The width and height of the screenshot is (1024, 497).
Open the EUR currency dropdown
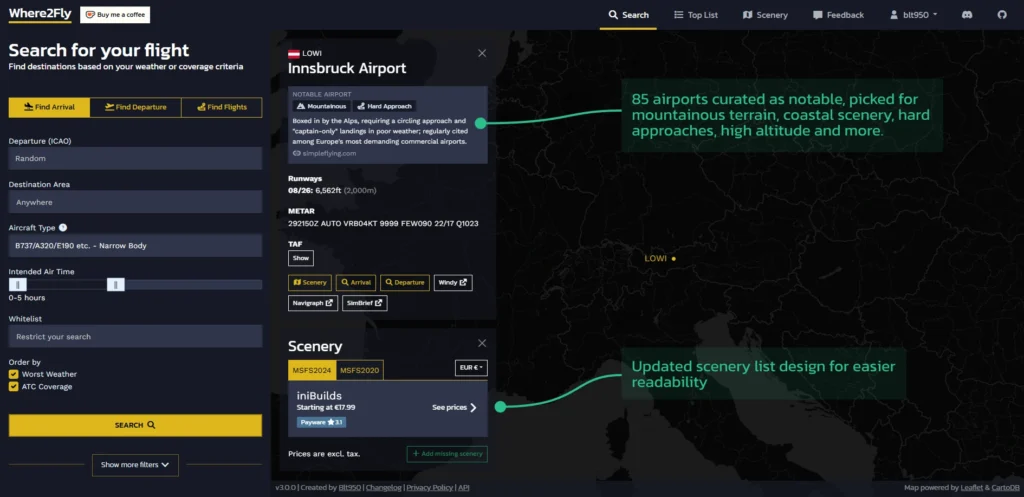471,368
